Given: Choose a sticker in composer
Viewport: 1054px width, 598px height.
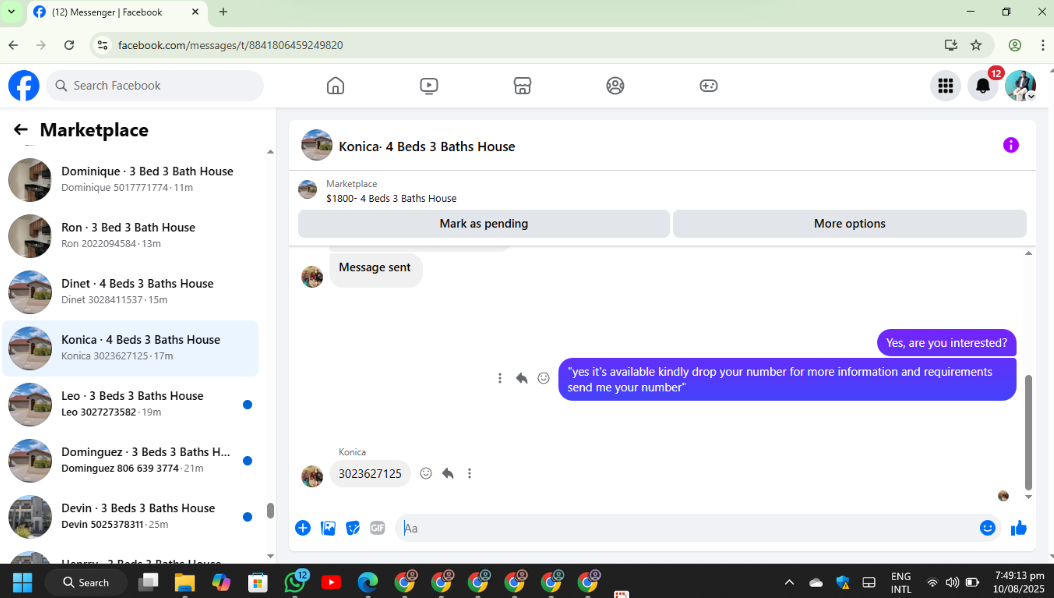Looking at the screenshot, I should [353, 528].
